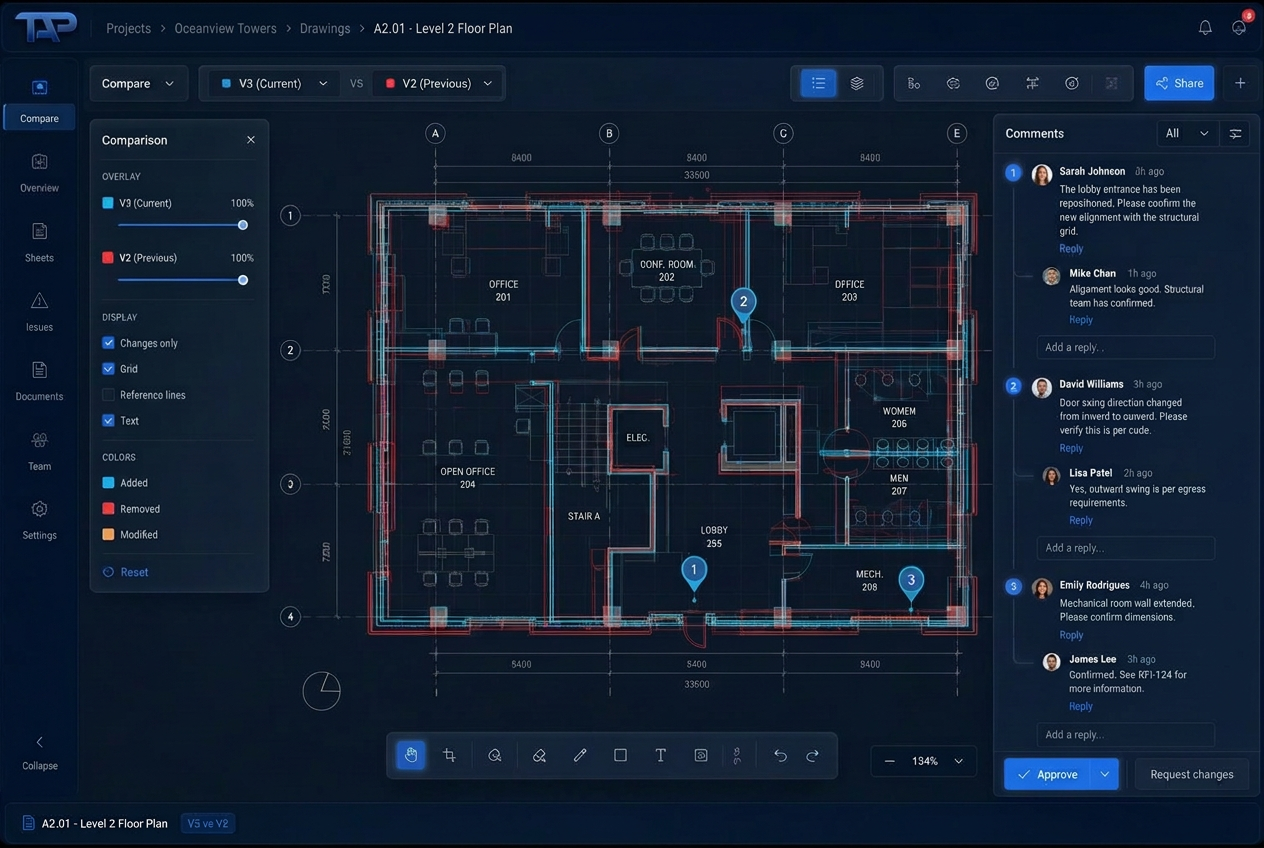Go to Projects breadcrumb
1264x848 pixels.
click(129, 28)
